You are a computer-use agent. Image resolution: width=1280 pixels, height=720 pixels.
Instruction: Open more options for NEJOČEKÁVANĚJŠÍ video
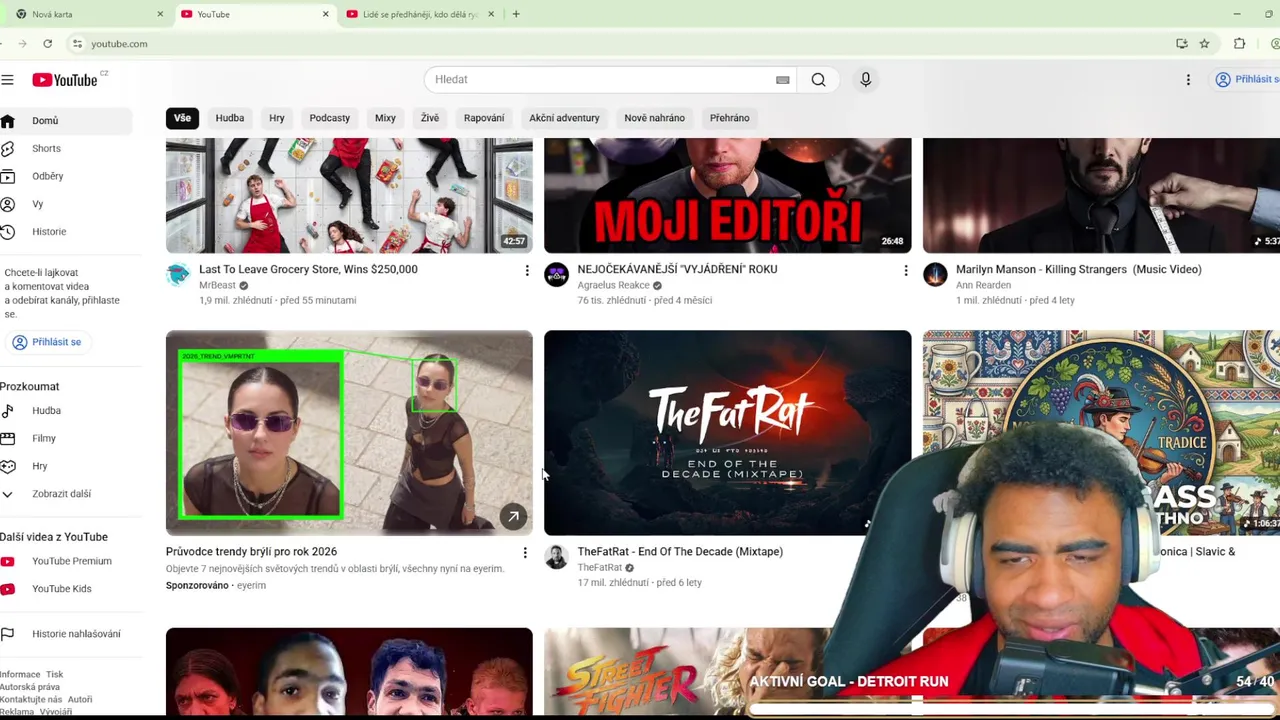click(906, 271)
